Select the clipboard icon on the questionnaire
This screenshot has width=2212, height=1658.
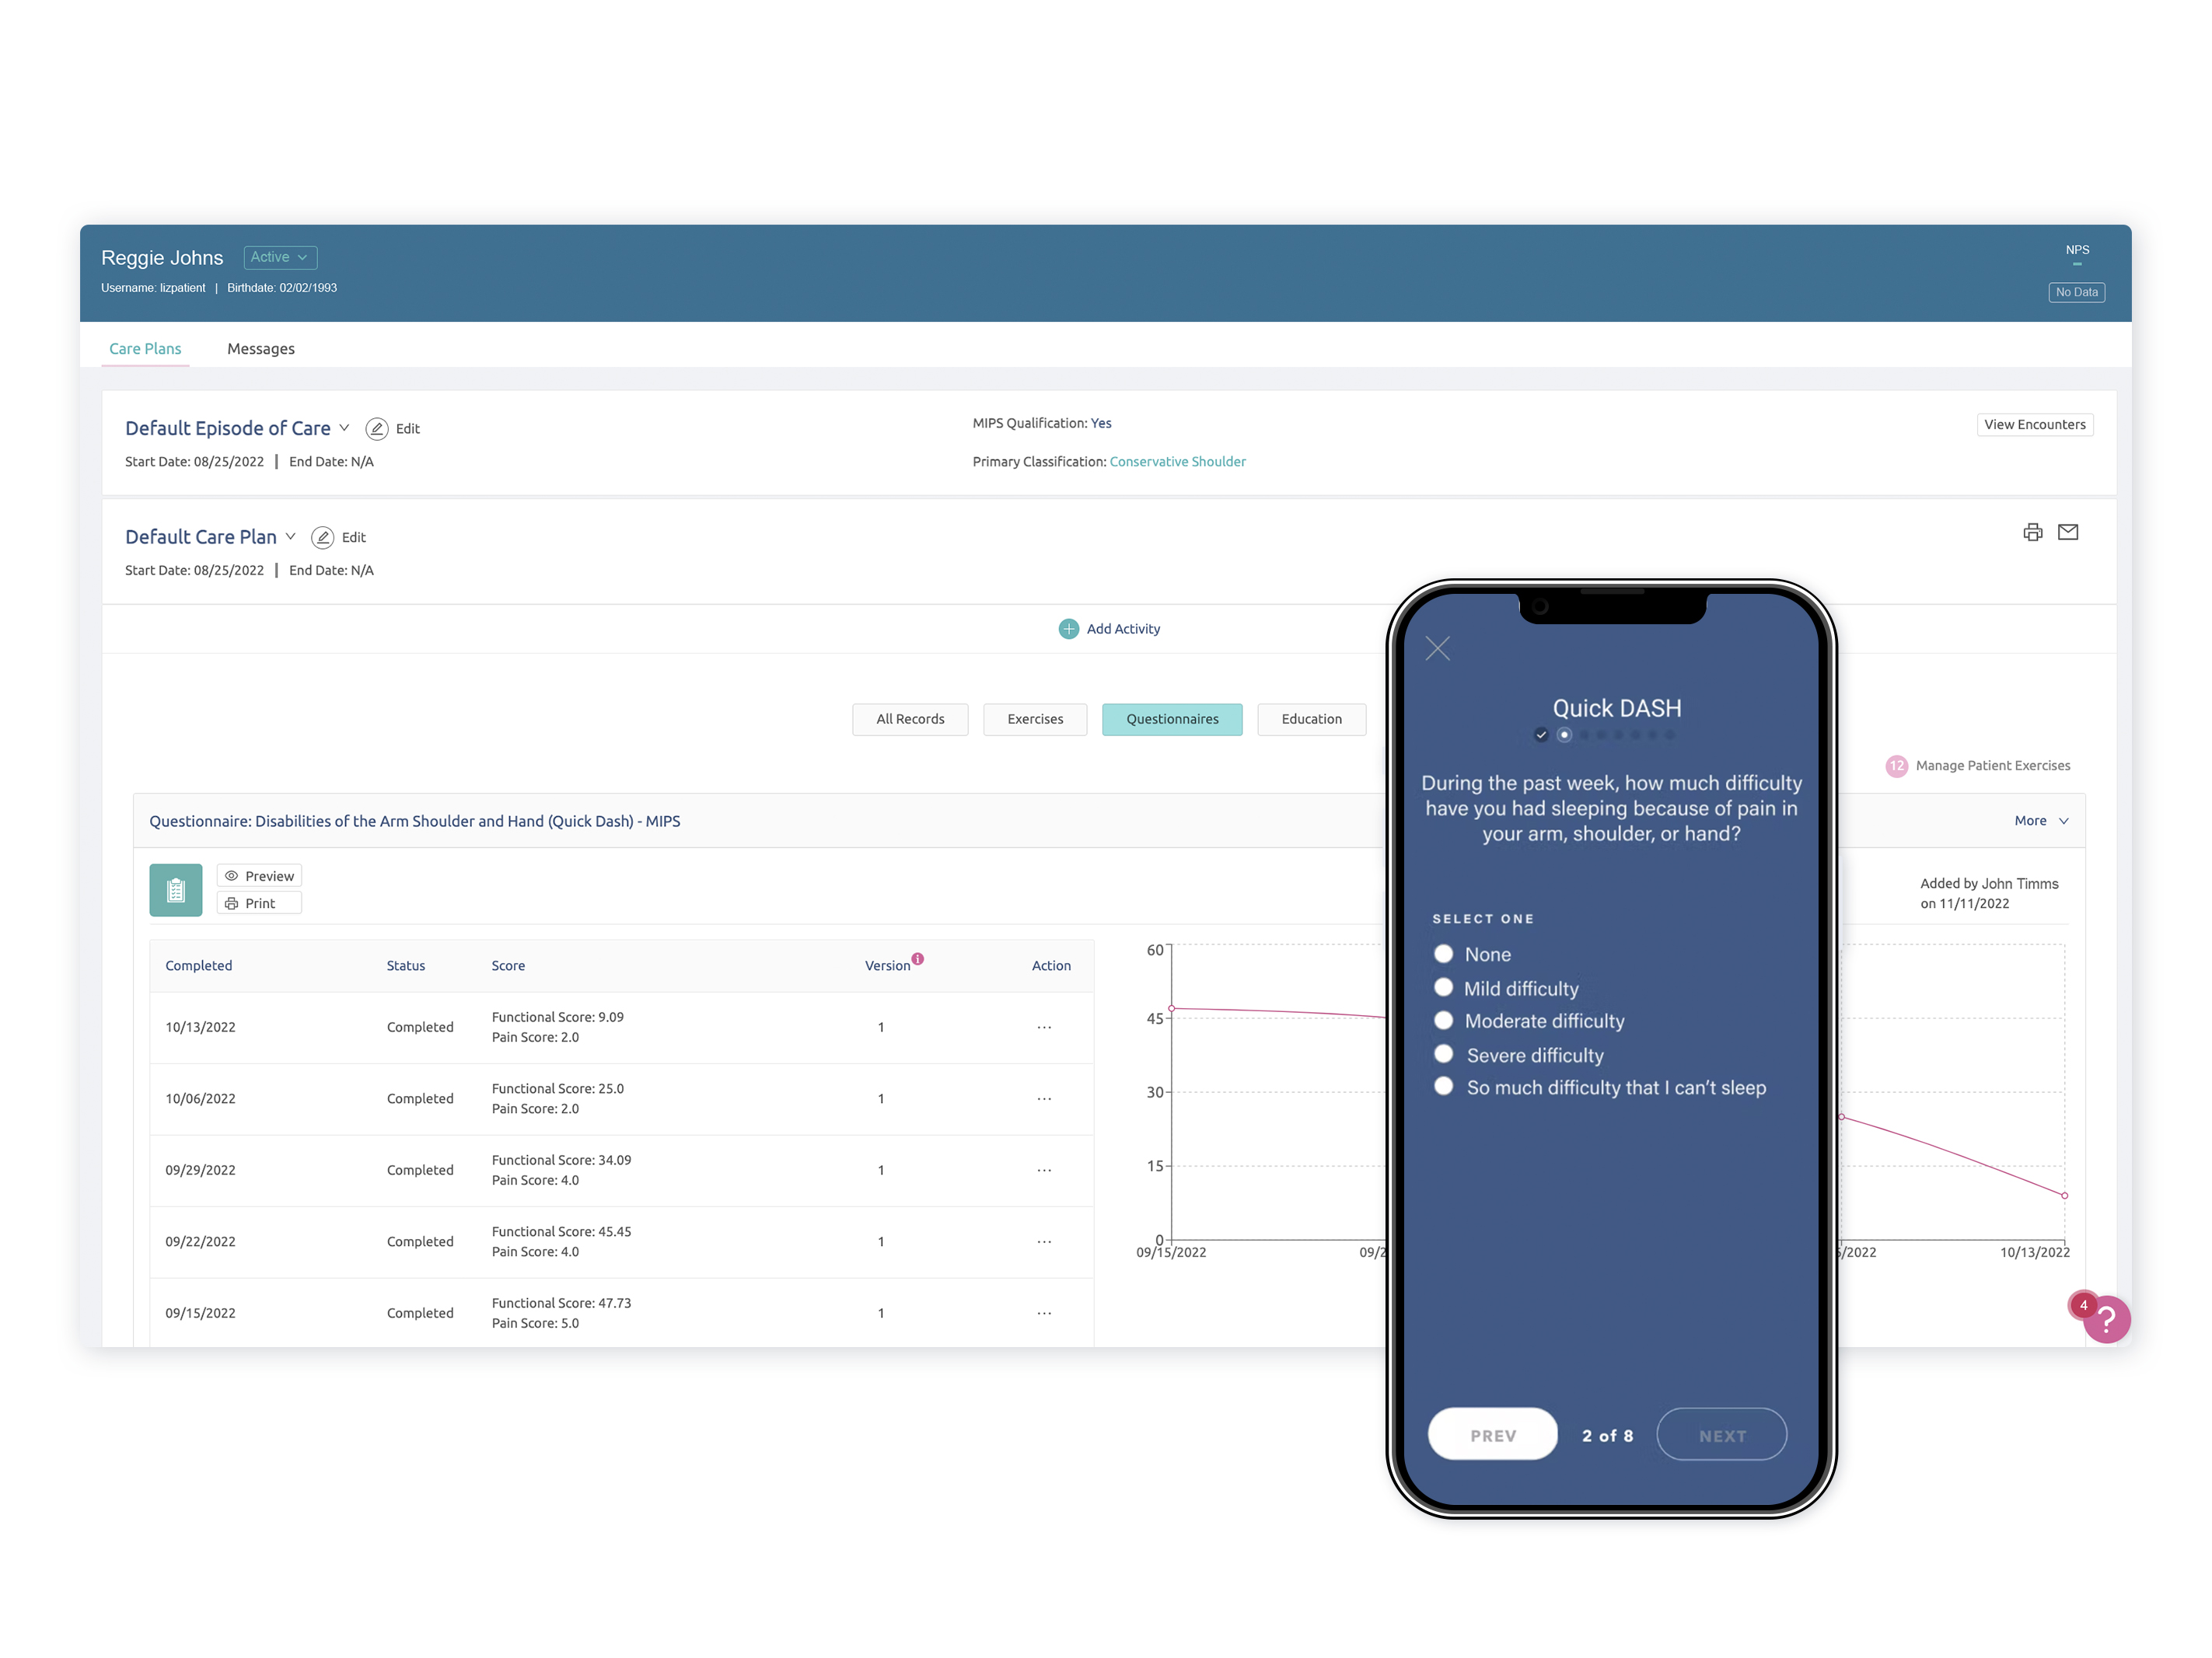pos(176,889)
